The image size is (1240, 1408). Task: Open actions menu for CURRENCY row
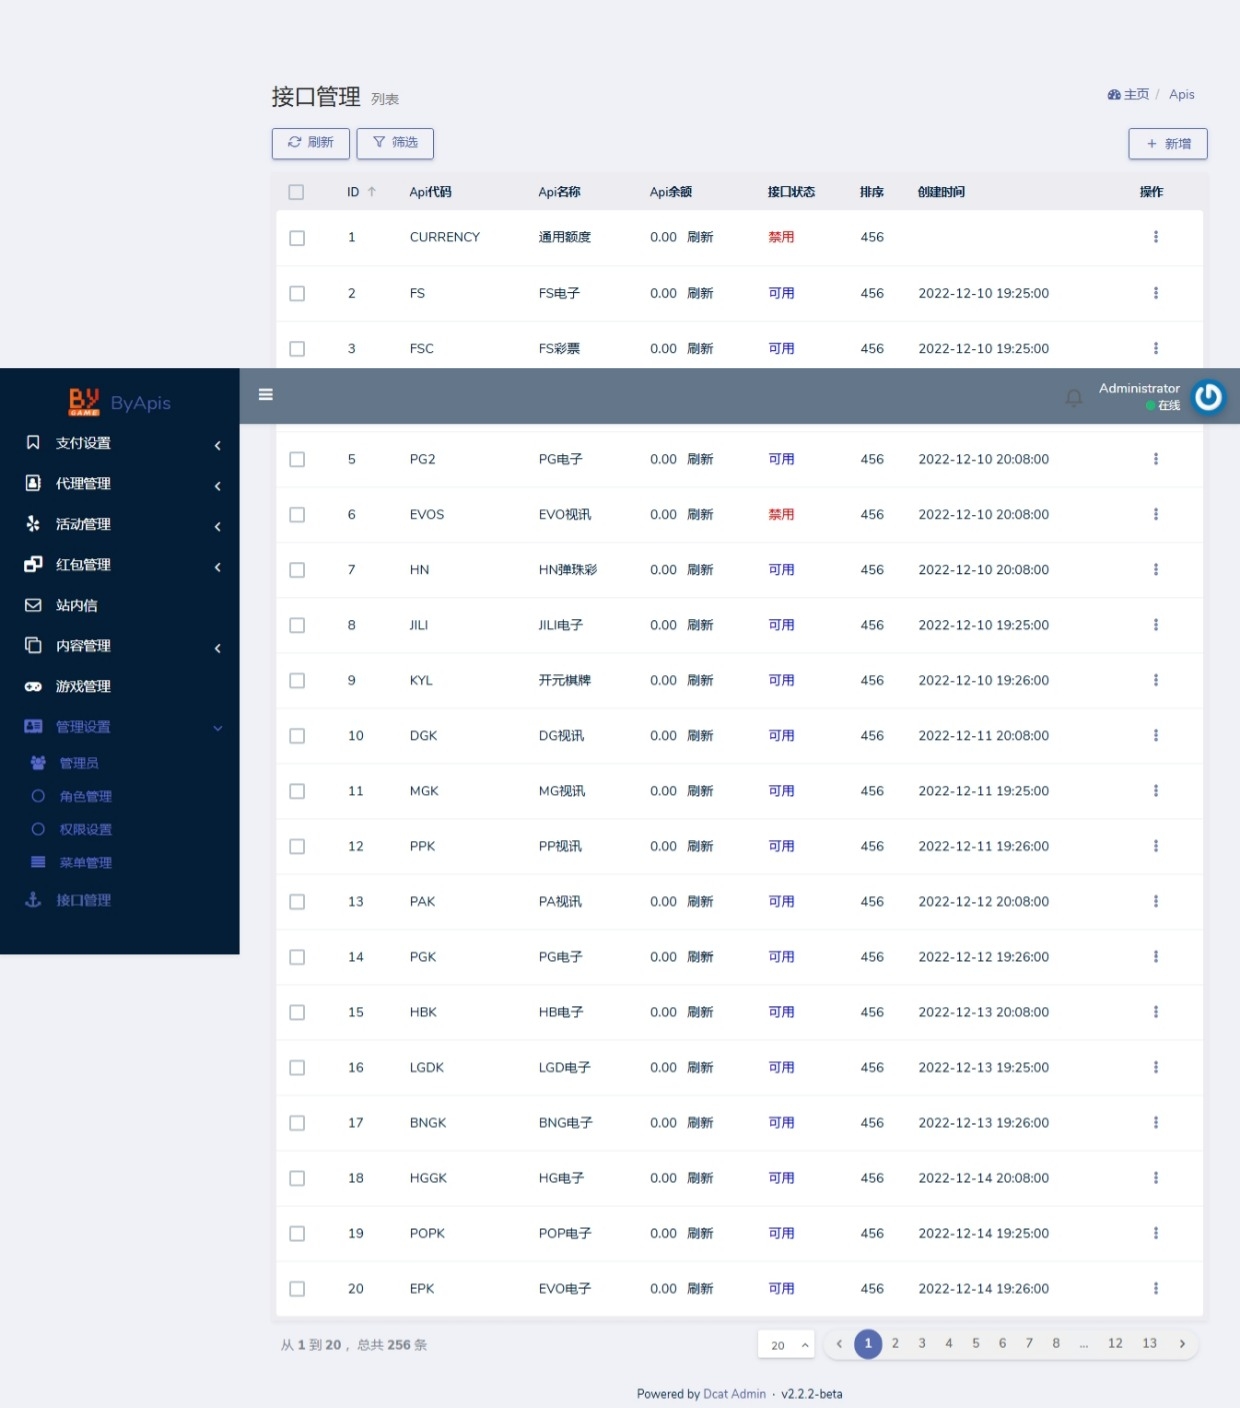tap(1155, 237)
